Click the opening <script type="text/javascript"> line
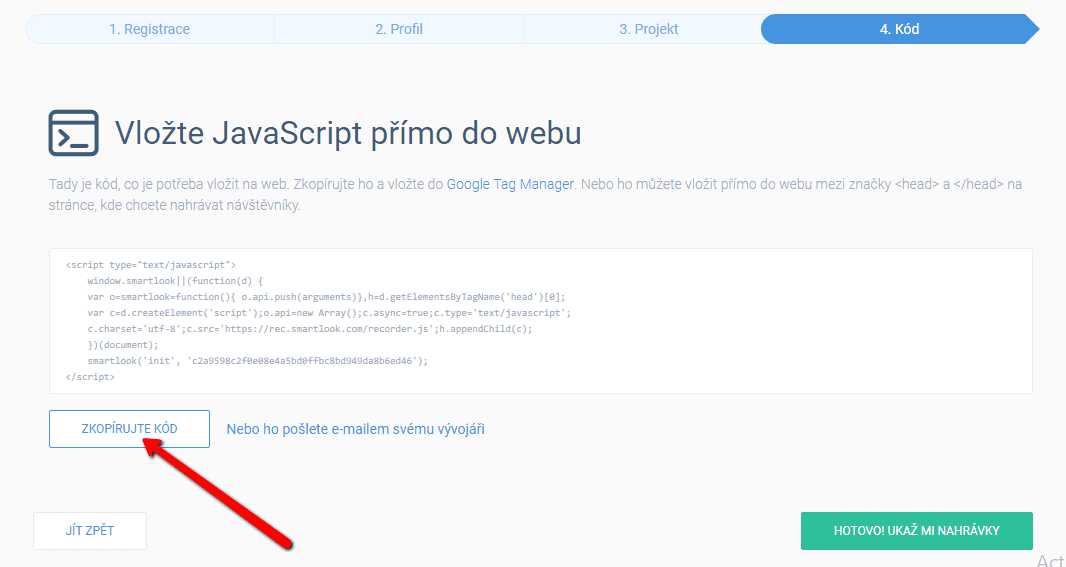The height and width of the screenshot is (567, 1066). point(151,264)
